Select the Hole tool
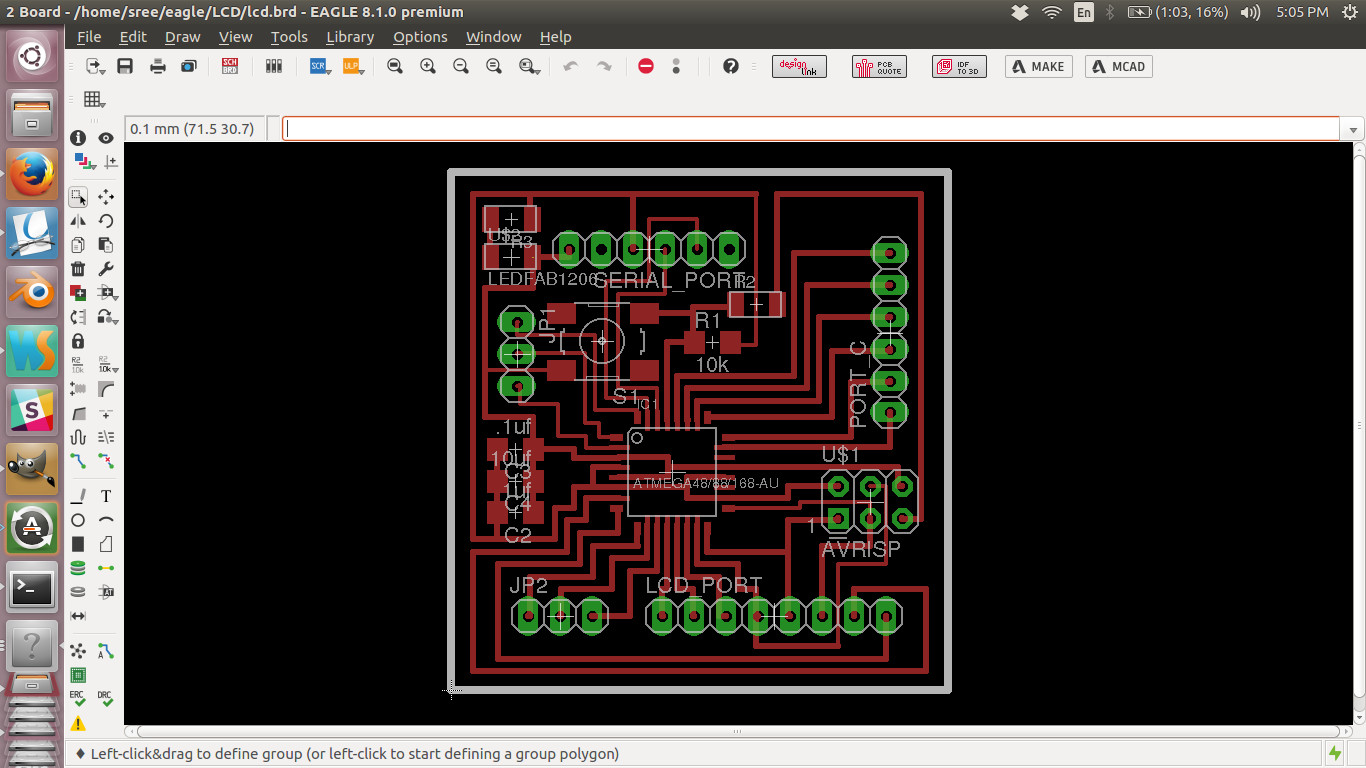Viewport: 1366px width, 768px height. (78, 592)
